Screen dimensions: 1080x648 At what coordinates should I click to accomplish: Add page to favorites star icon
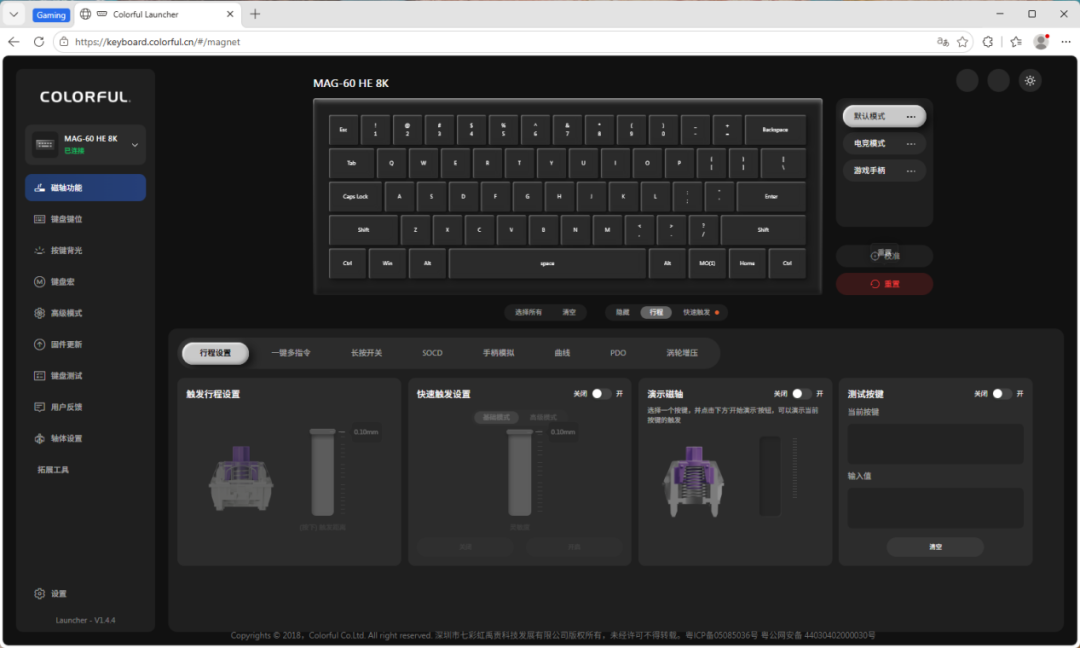pyautogui.click(x=962, y=42)
